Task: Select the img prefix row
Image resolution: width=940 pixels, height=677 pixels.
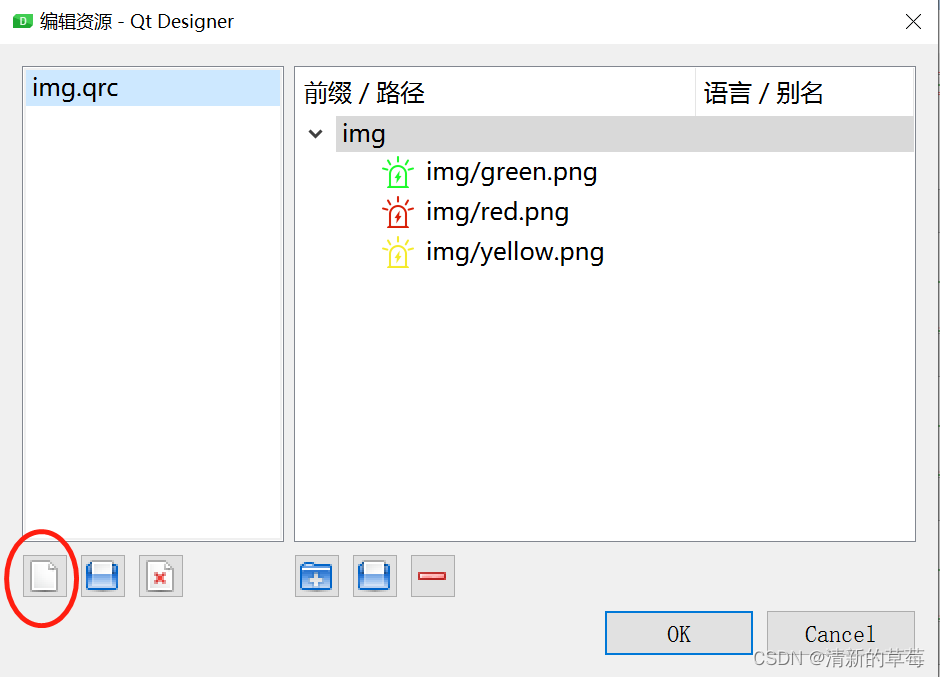Action: pyautogui.click(x=624, y=134)
